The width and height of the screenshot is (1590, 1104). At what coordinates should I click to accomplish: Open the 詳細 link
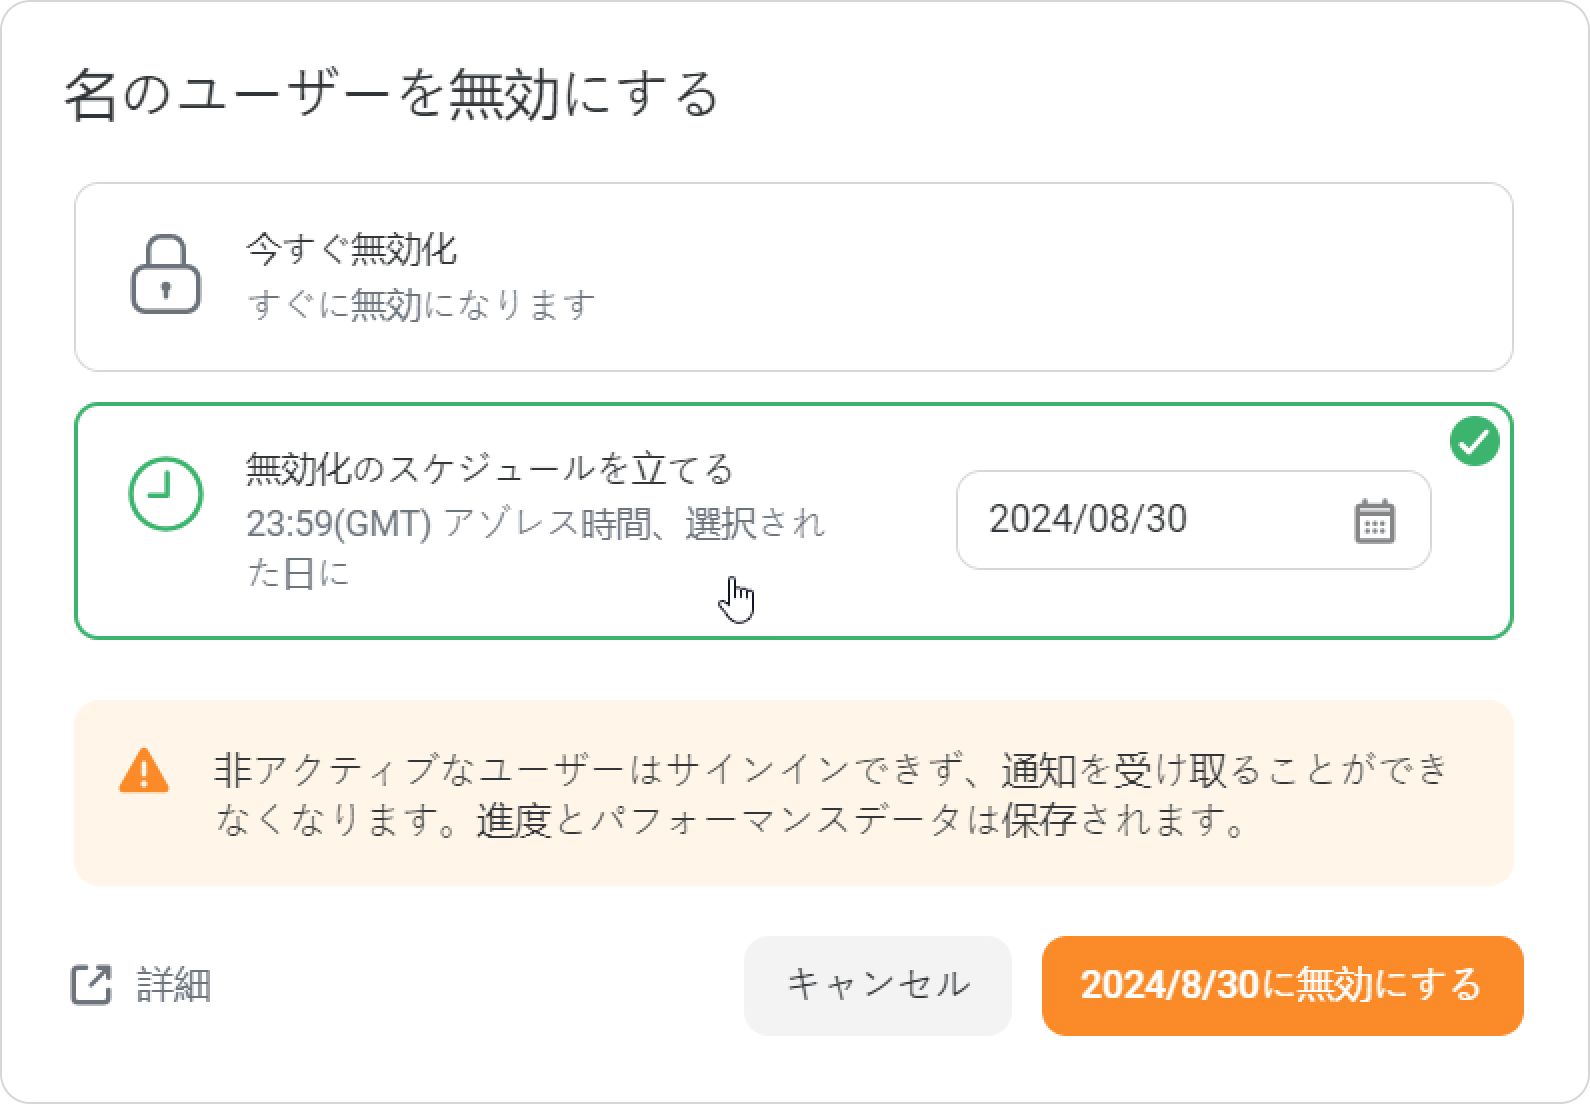click(173, 985)
